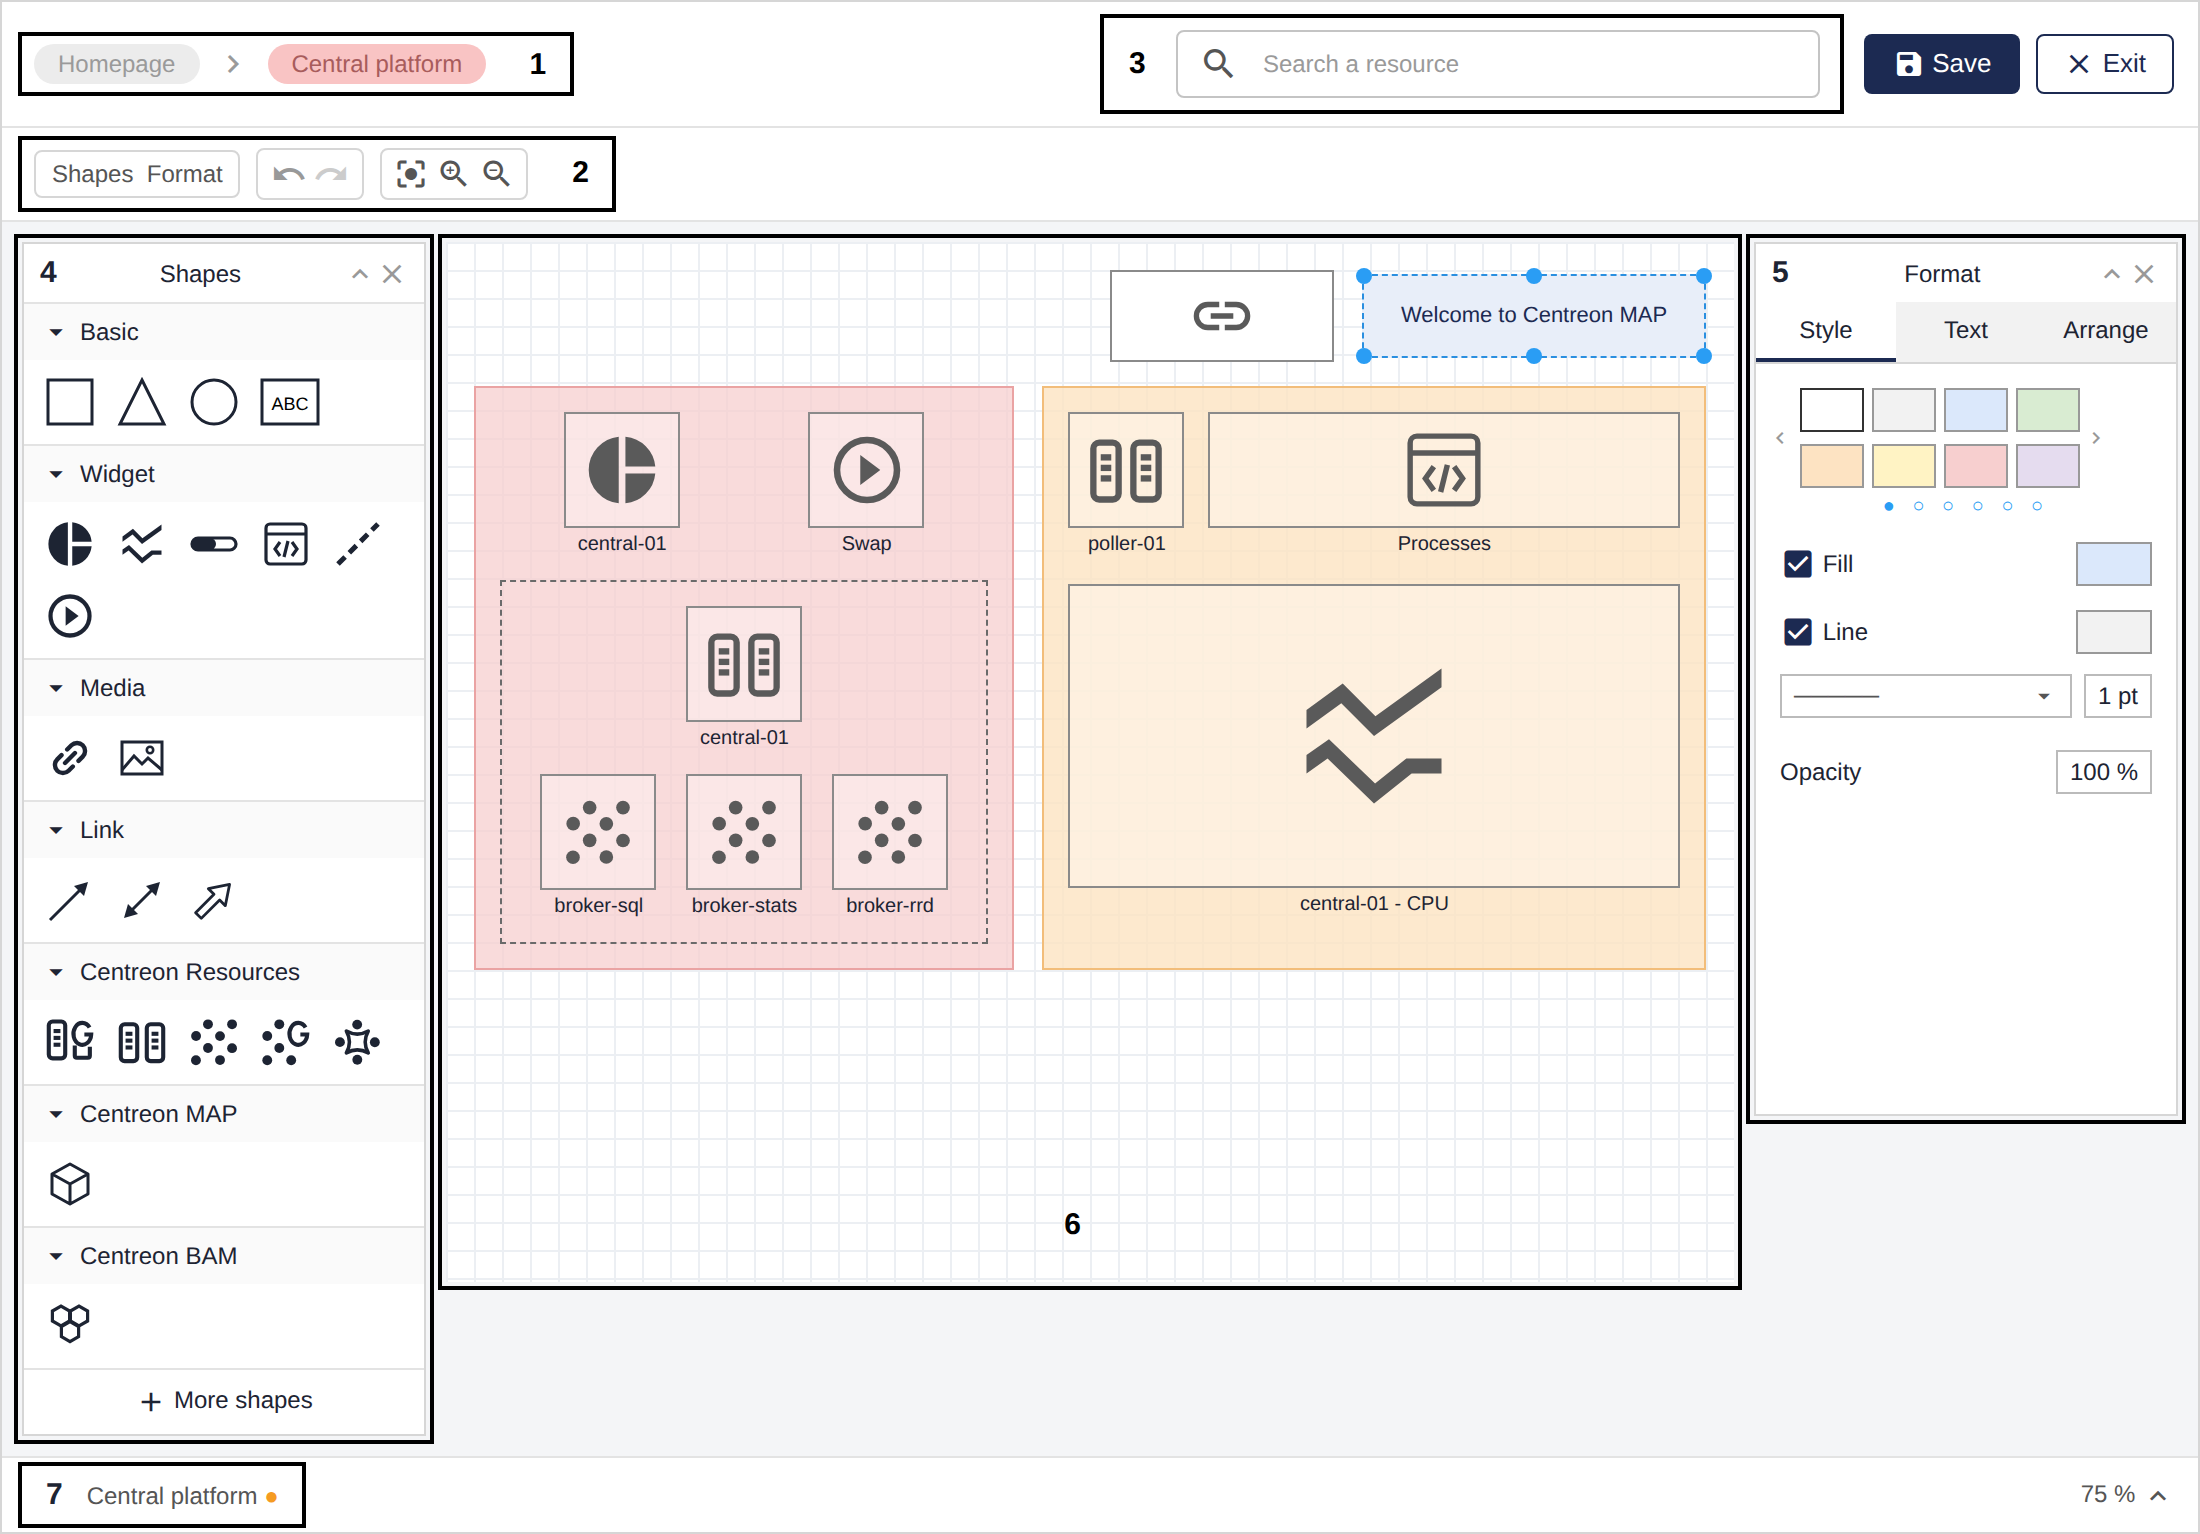
Task: Open the Arrange tab
Action: point(2105,330)
